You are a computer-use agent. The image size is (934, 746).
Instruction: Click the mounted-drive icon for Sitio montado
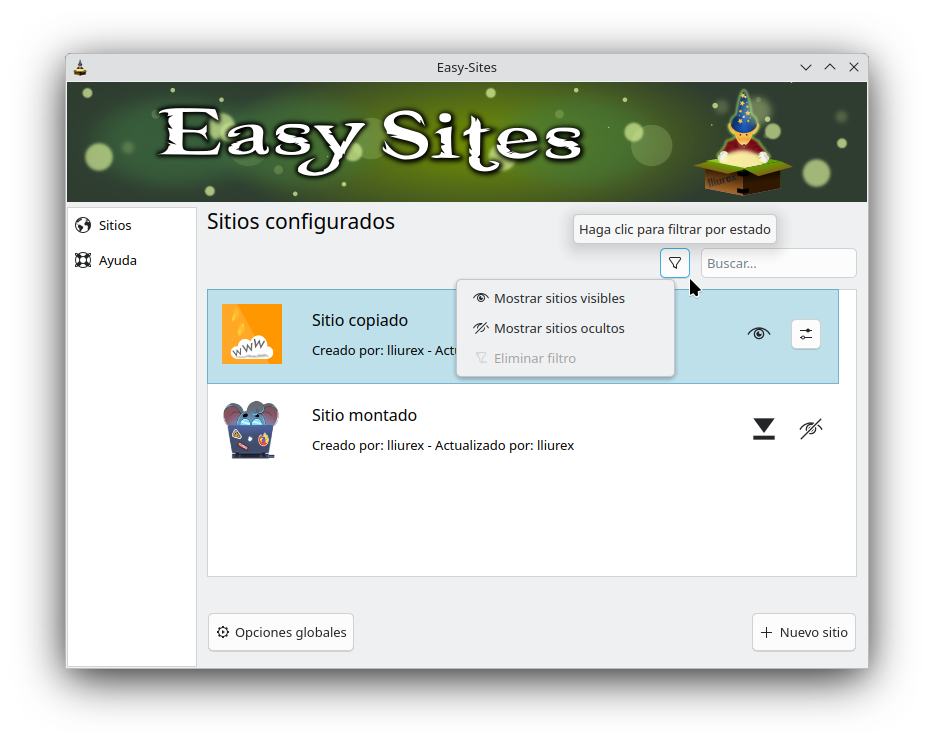pyautogui.click(x=764, y=429)
